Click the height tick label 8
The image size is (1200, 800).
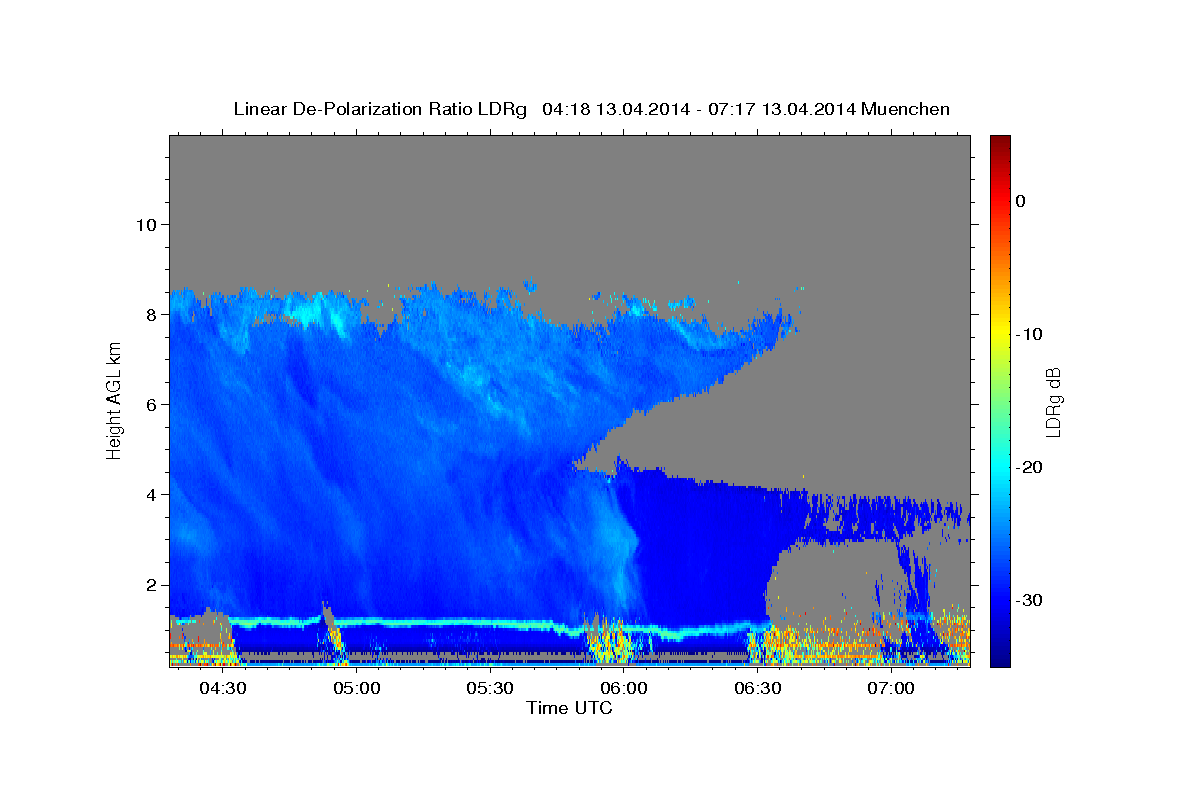click(x=149, y=314)
